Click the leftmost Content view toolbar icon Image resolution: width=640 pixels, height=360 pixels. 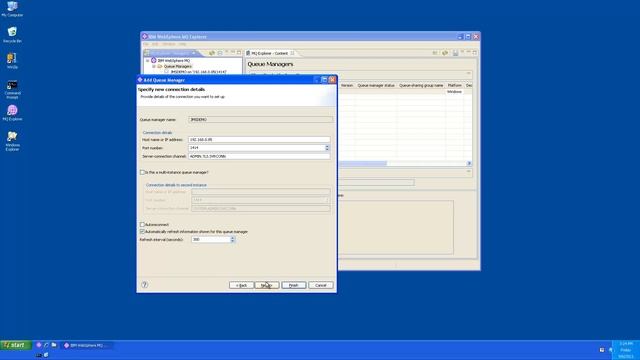point(435,53)
